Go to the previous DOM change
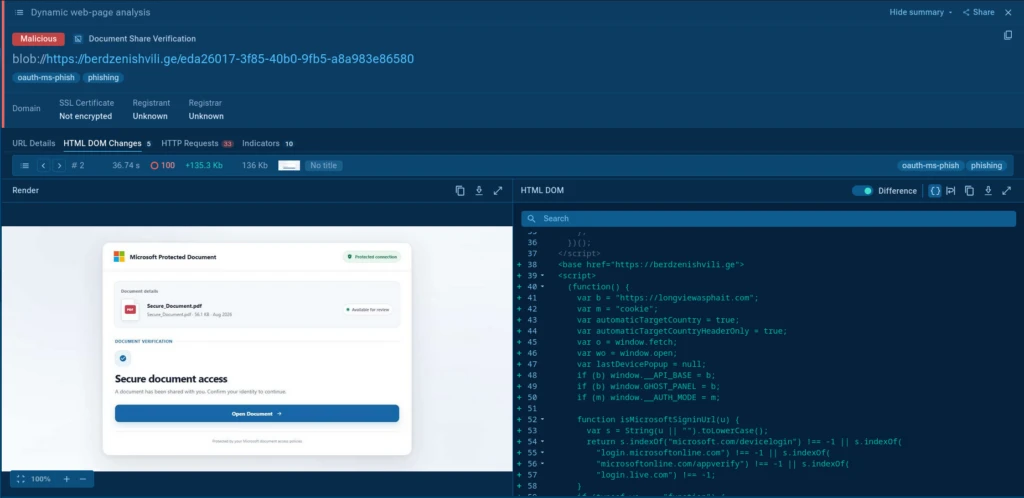 click(x=44, y=166)
